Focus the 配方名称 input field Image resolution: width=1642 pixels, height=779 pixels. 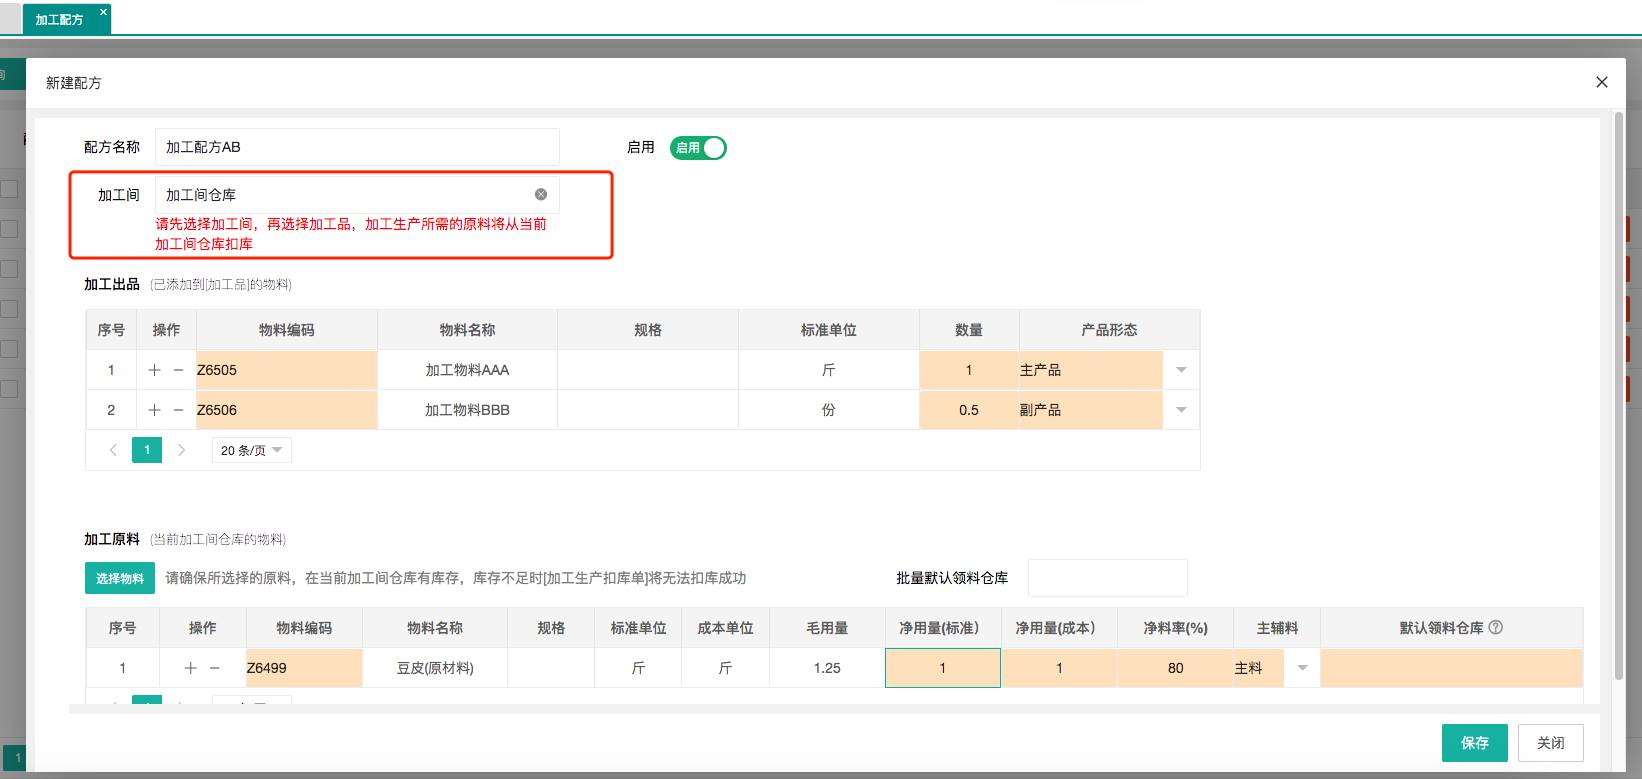(x=357, y=147)
